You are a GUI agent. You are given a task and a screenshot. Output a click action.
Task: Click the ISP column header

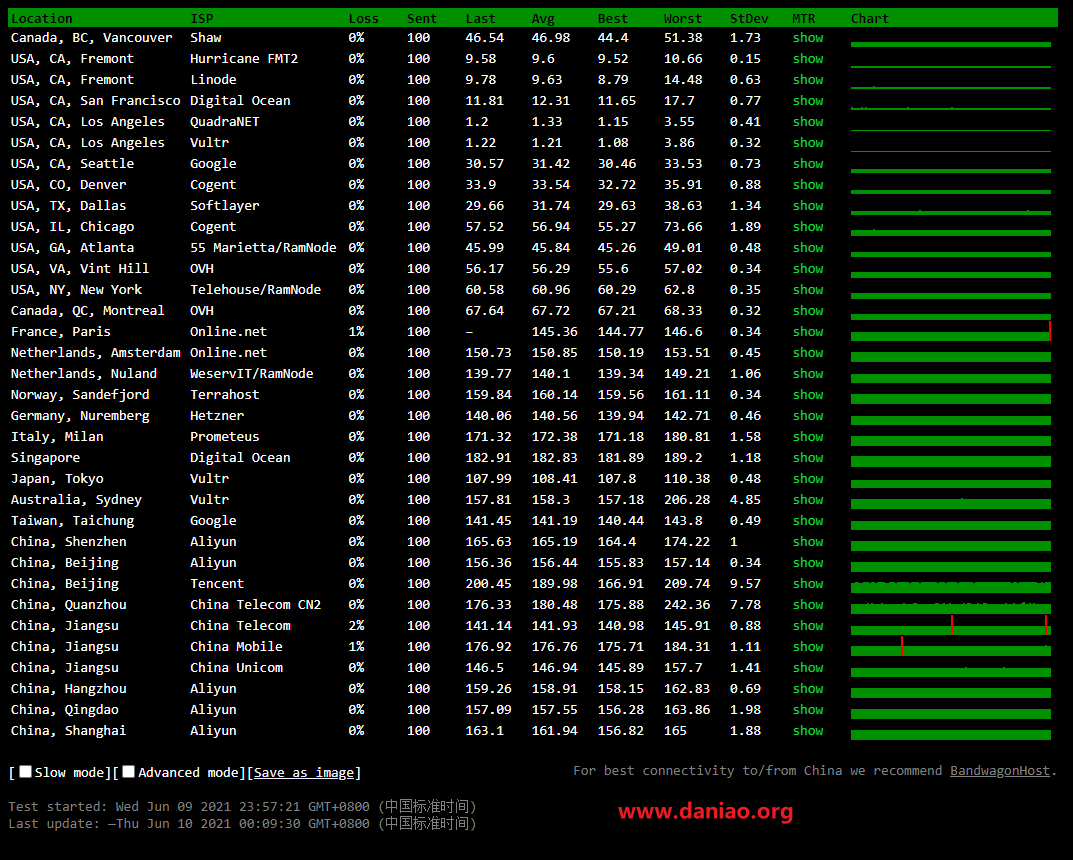202,18
